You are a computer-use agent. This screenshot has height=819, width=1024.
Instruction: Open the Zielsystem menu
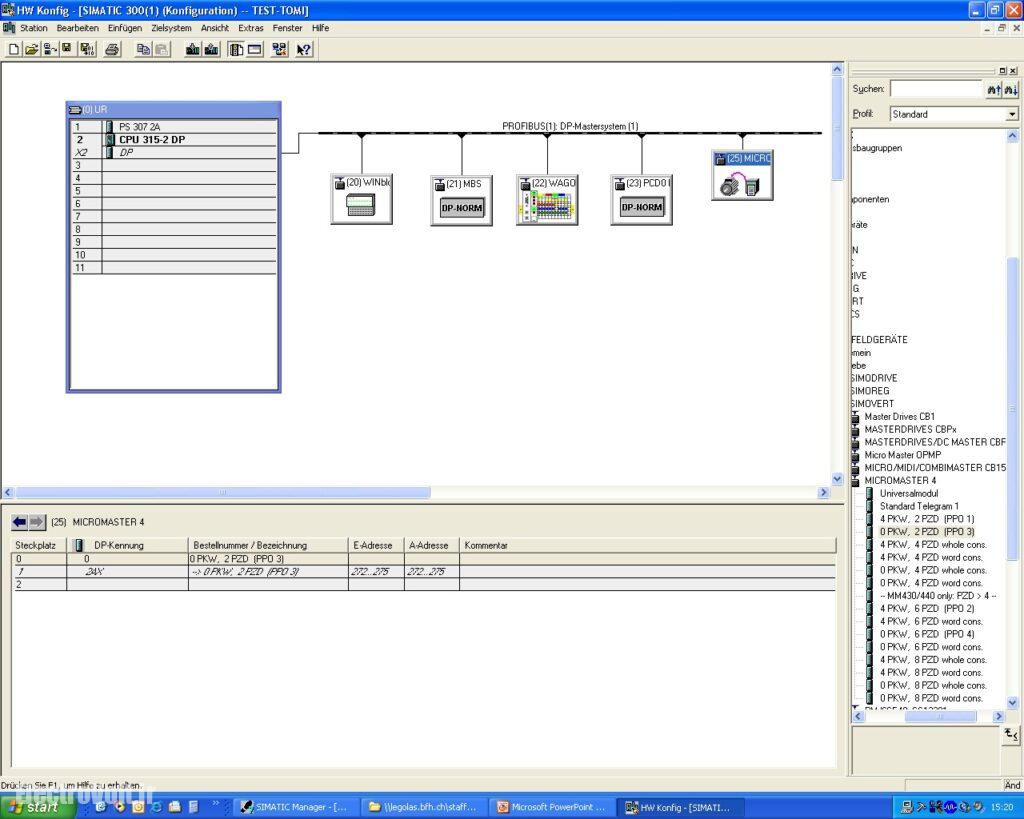[x=171, y=28]
